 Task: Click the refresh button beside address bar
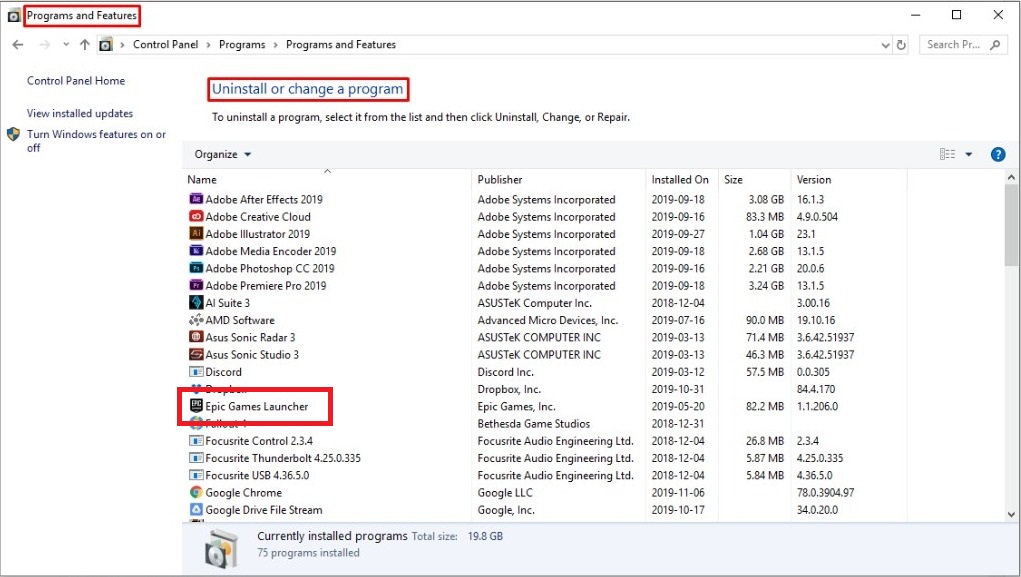tap(901, 45)
